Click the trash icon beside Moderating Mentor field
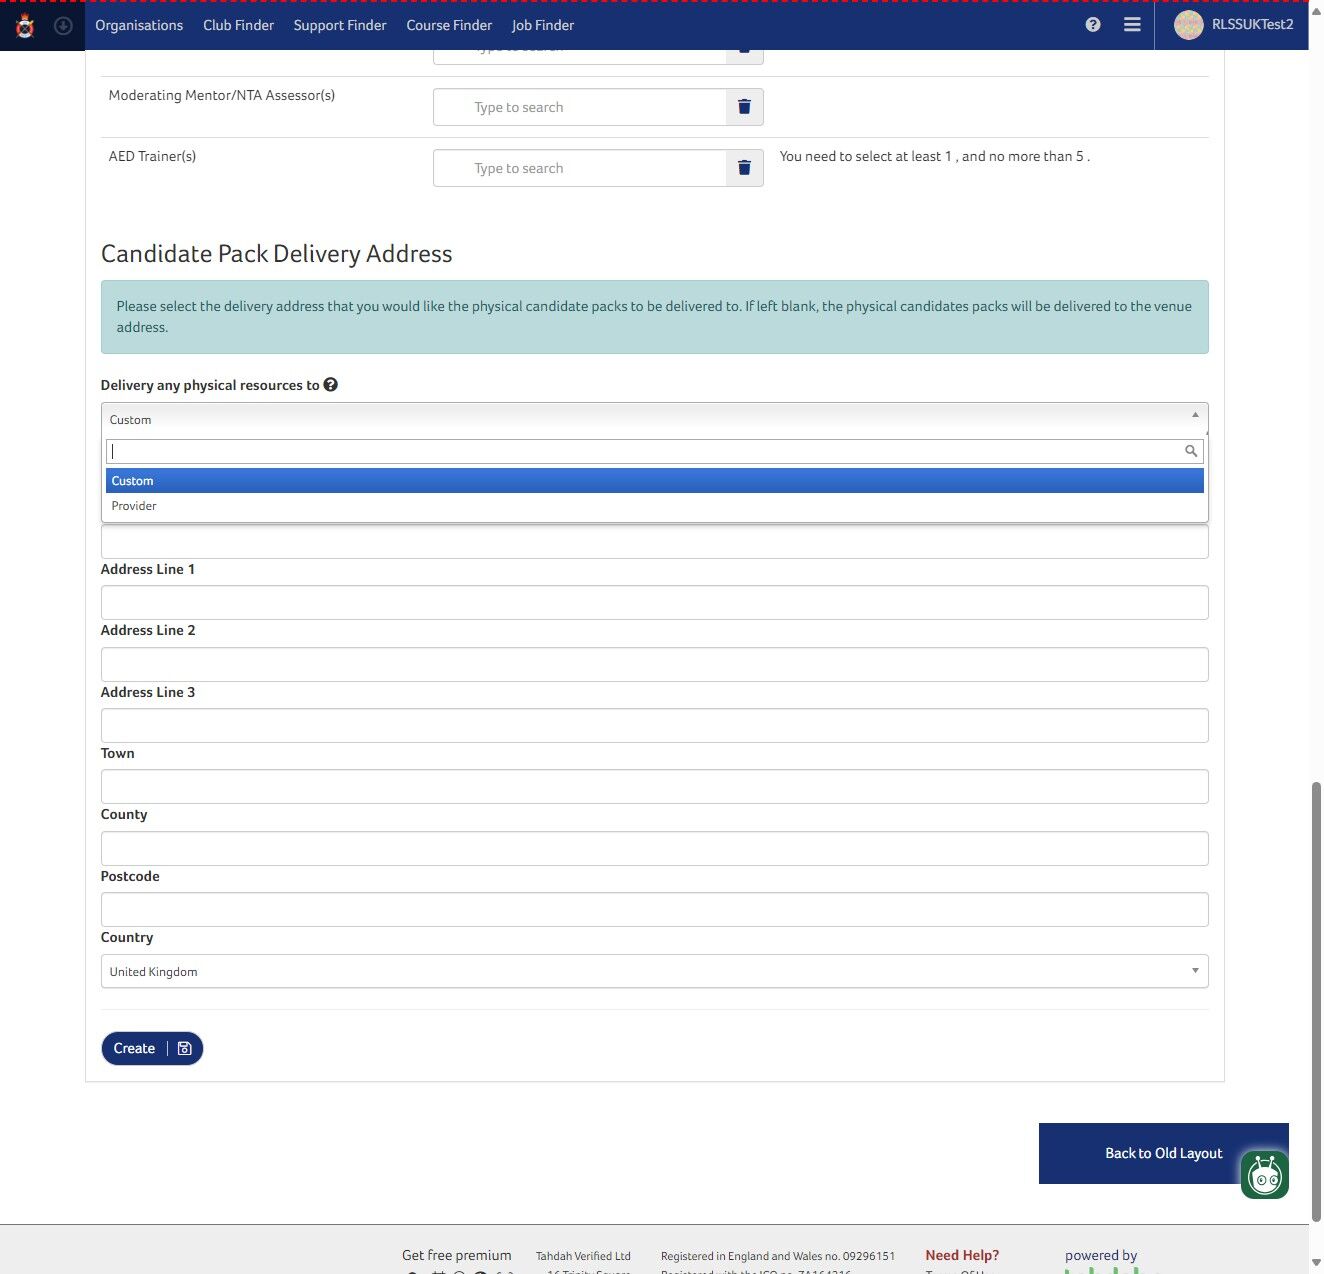 pos(743,106)
